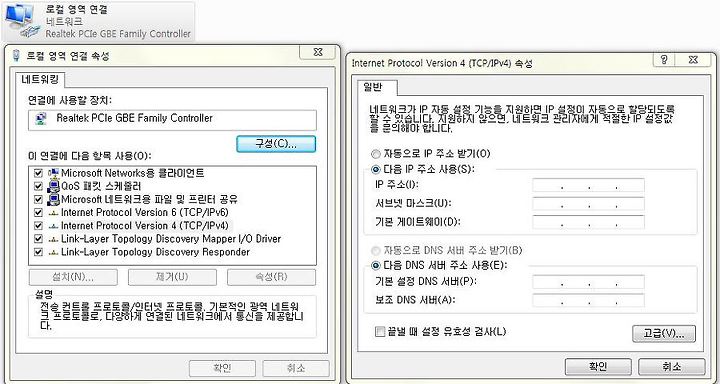720x384 pixels.
Task: Click the 구성(C)... button
Action: point(276,143)
